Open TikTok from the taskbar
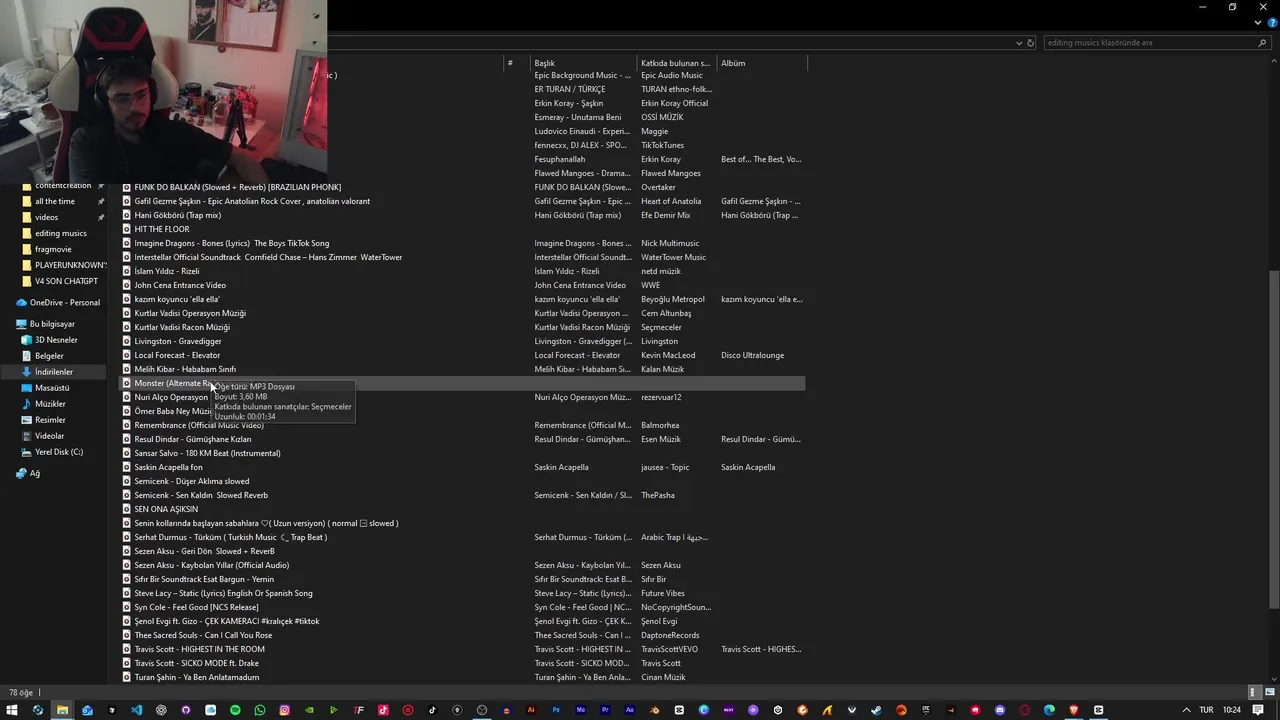Image resolution: width=1280 pixels, height=720 pixels. pos(432,710)
